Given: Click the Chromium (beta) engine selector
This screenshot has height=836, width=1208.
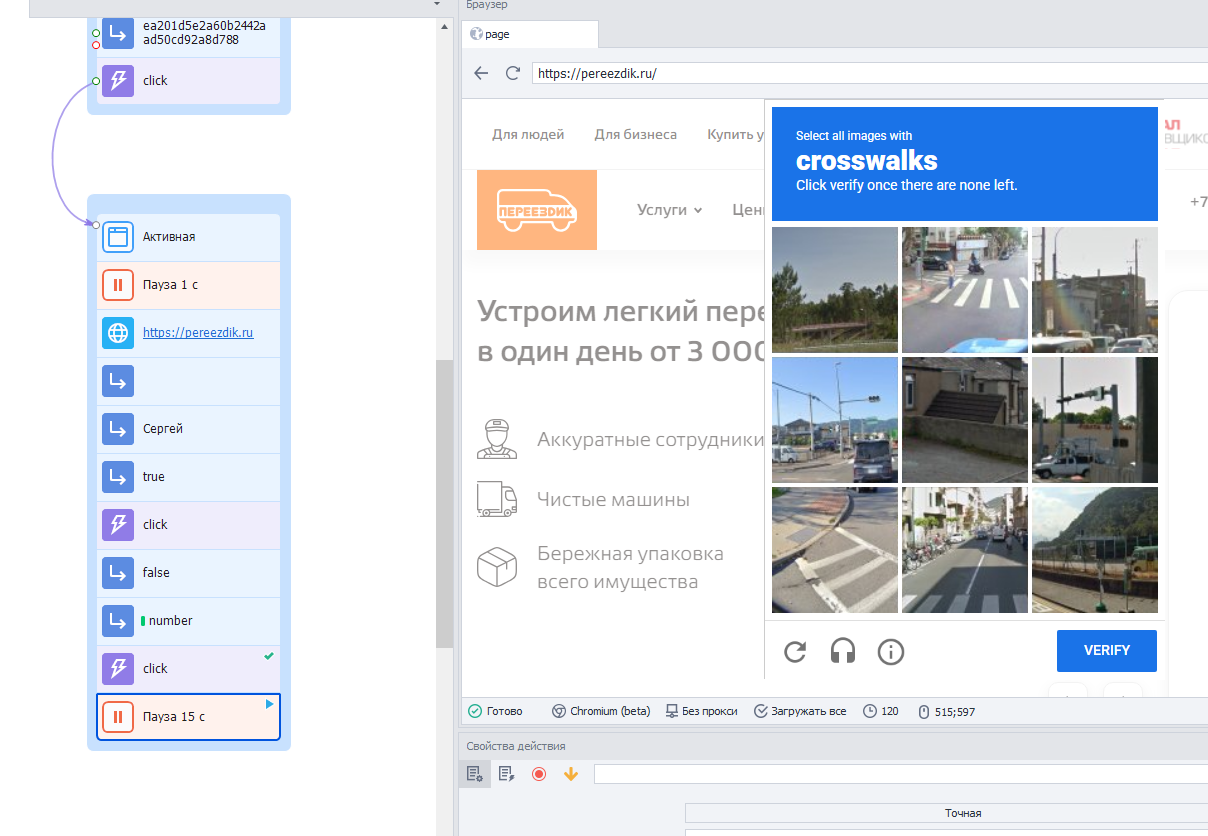Looking at the screenshot, I should pos(601,711).
